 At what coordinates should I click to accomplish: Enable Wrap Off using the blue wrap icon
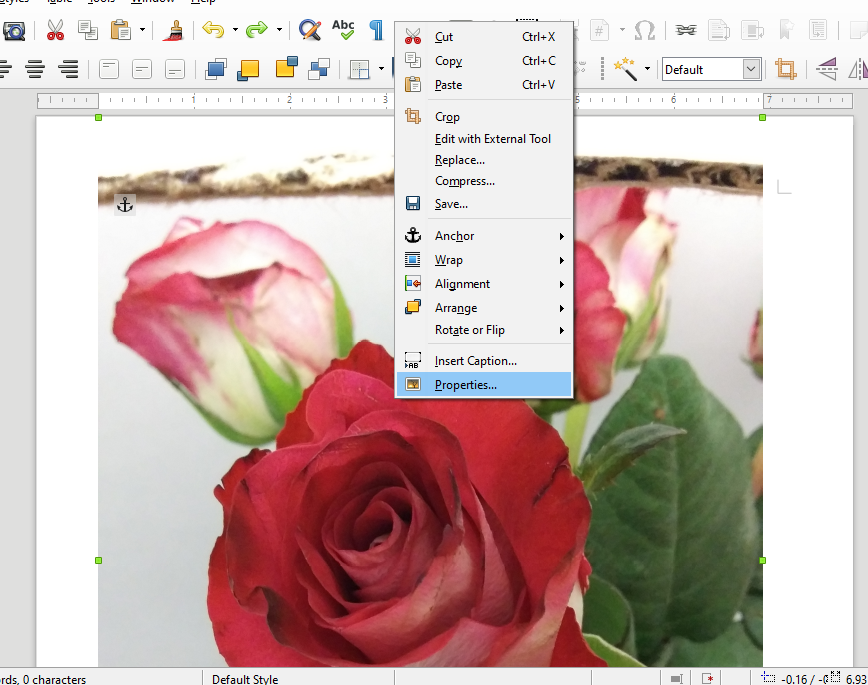click(215, 68)
